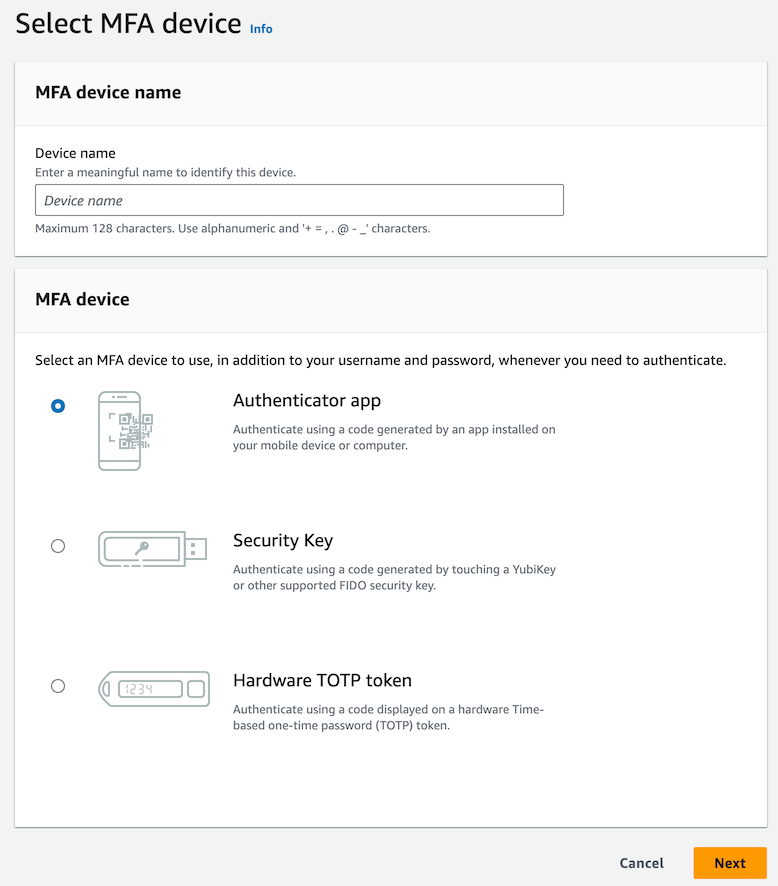Cancel the MFA device setup
Screen dimensions: 778x886
[641, 863]
